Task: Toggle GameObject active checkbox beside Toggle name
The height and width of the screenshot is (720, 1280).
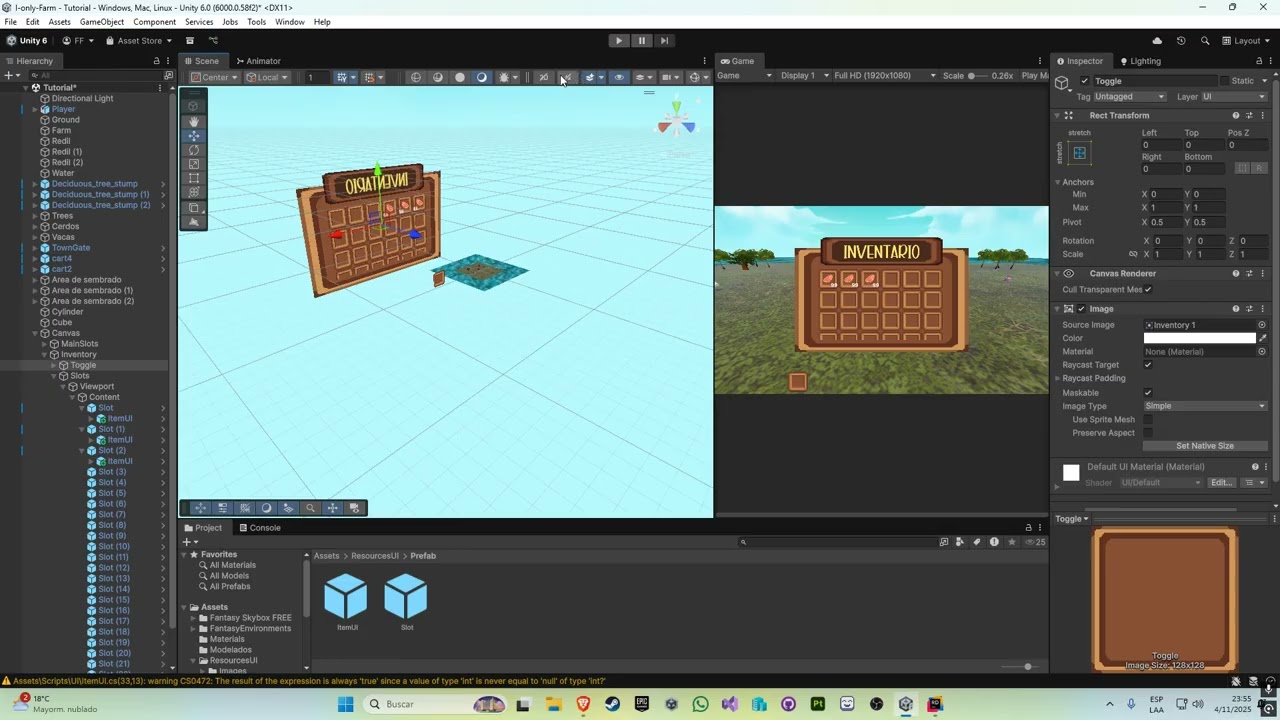Action: (1085, 81)
